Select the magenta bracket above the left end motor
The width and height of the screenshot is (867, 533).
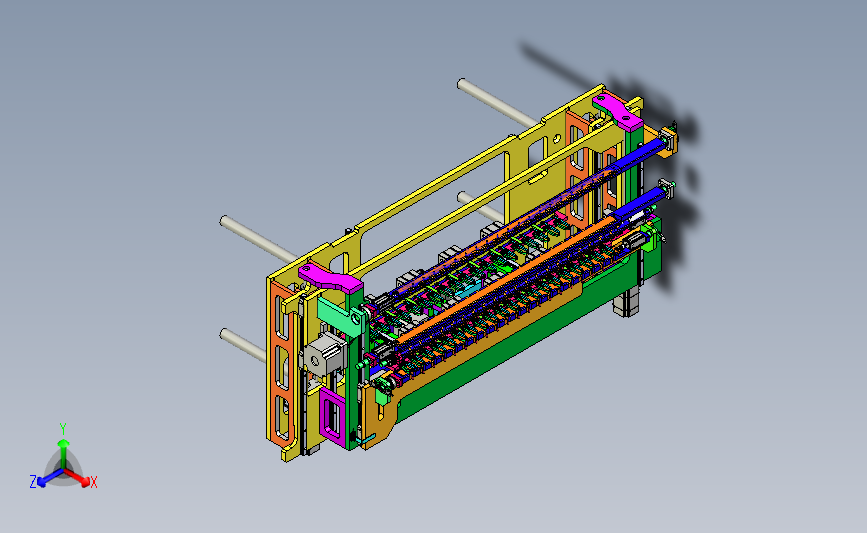point(330,279)
